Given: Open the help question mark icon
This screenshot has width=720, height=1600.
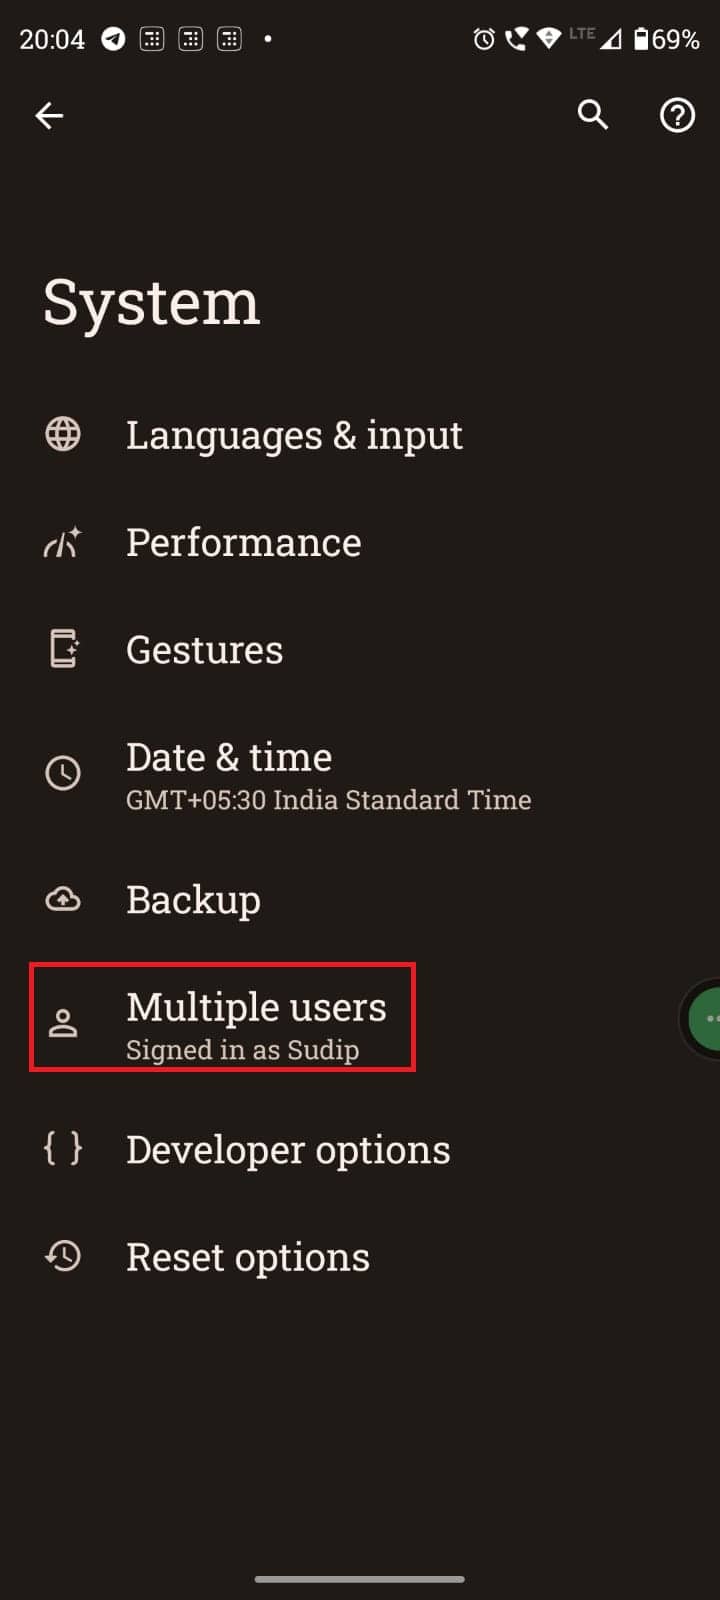Looking at the screenshot, I should 677,115.
